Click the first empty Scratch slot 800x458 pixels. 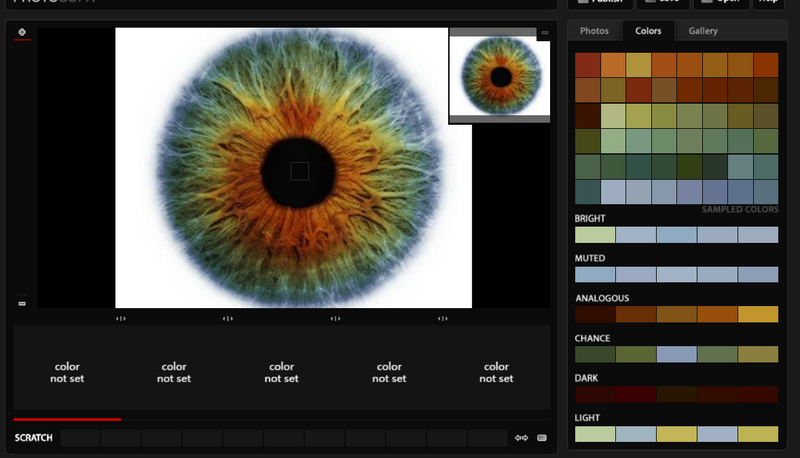point(80,438)
